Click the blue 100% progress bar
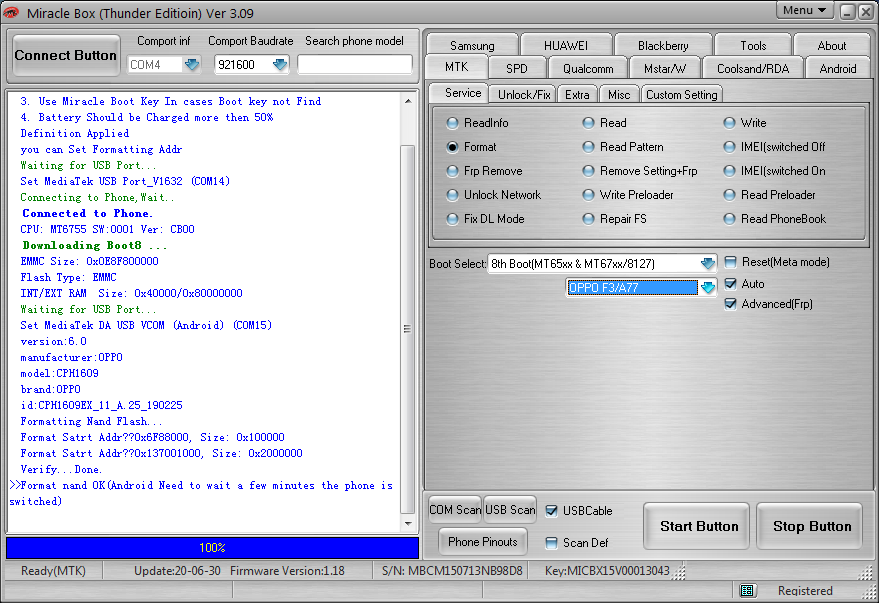Image resolution: width=879 pixels, height=603 pixels. (212, 548)
